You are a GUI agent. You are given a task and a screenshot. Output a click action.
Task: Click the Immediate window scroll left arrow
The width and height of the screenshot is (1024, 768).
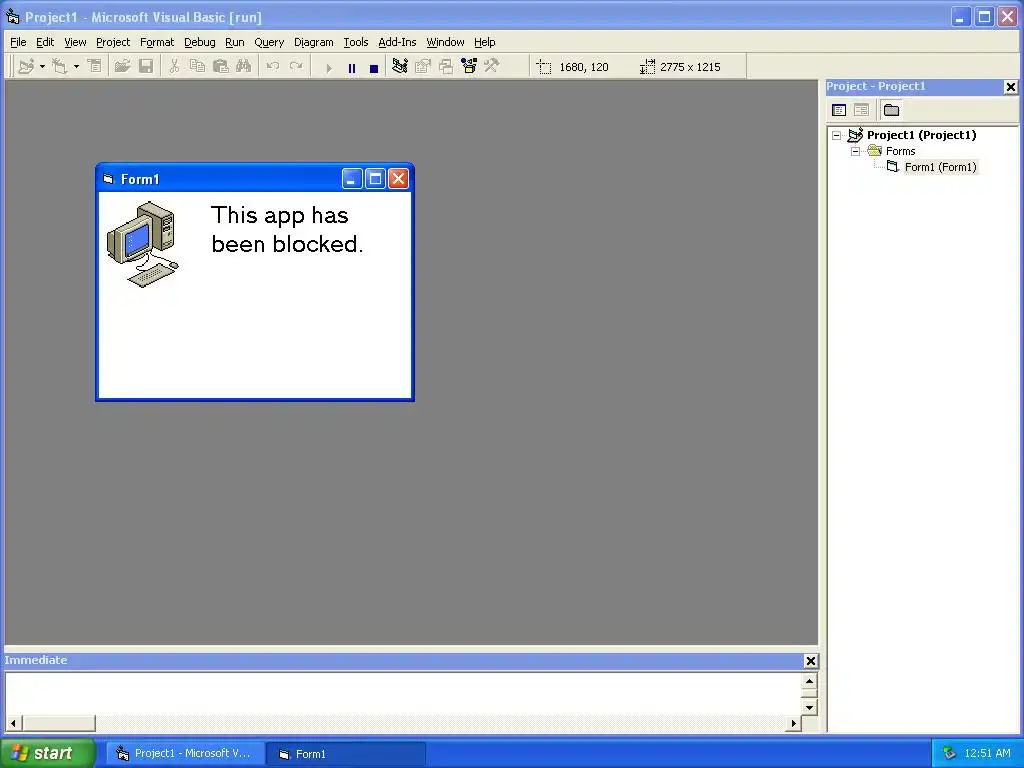(x=13, y=723)
